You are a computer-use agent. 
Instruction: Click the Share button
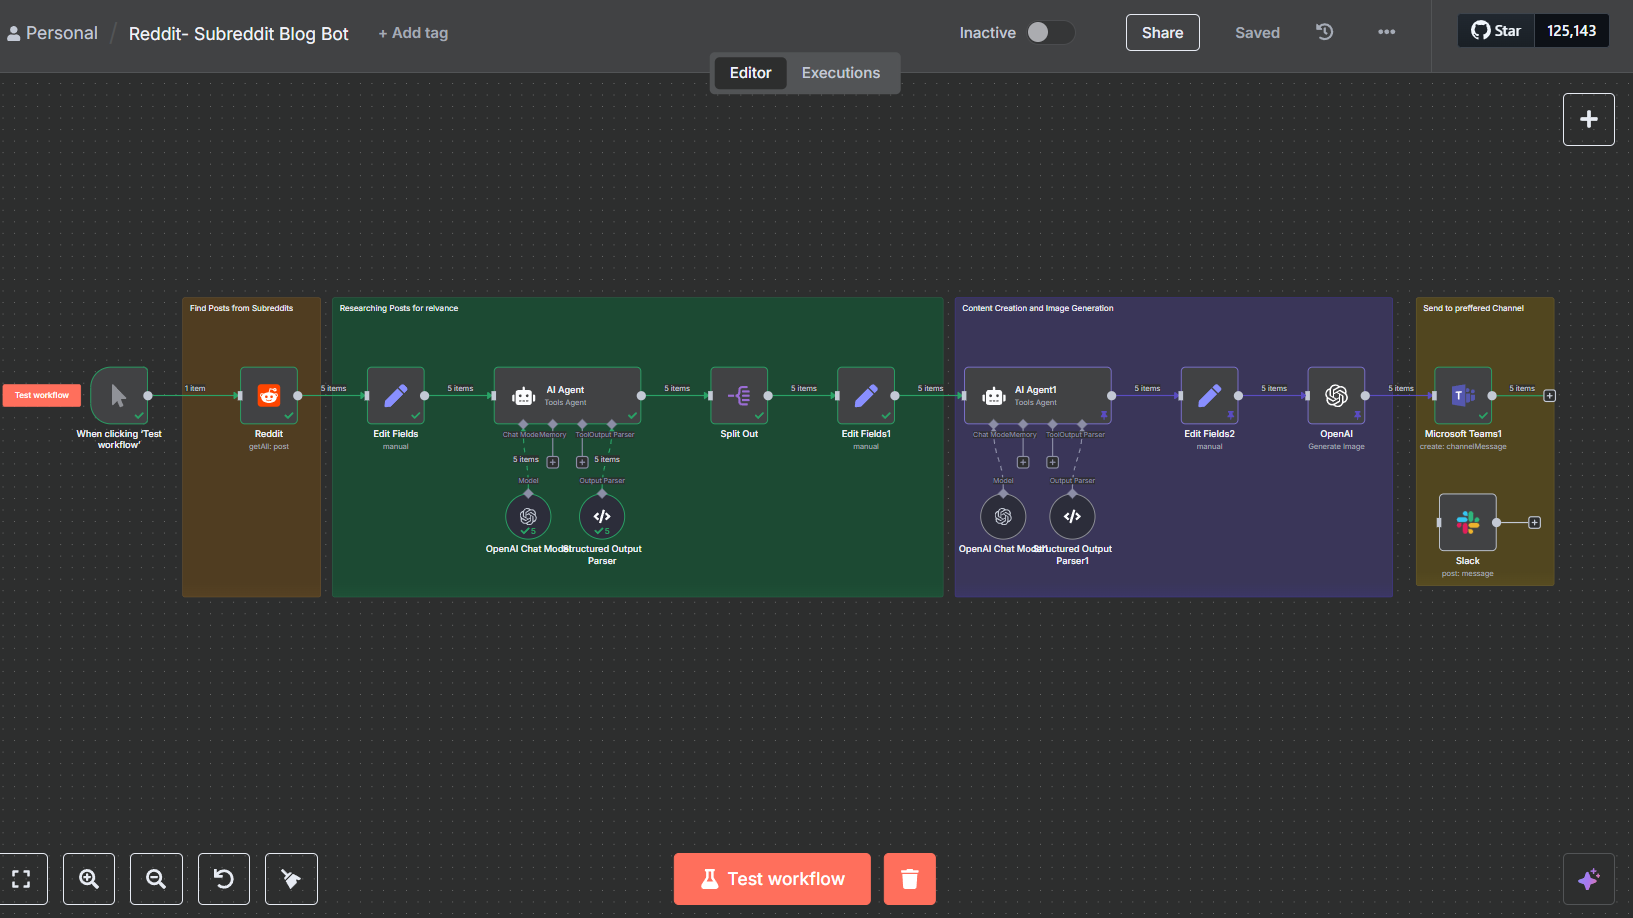click(x=1162, y=33)
